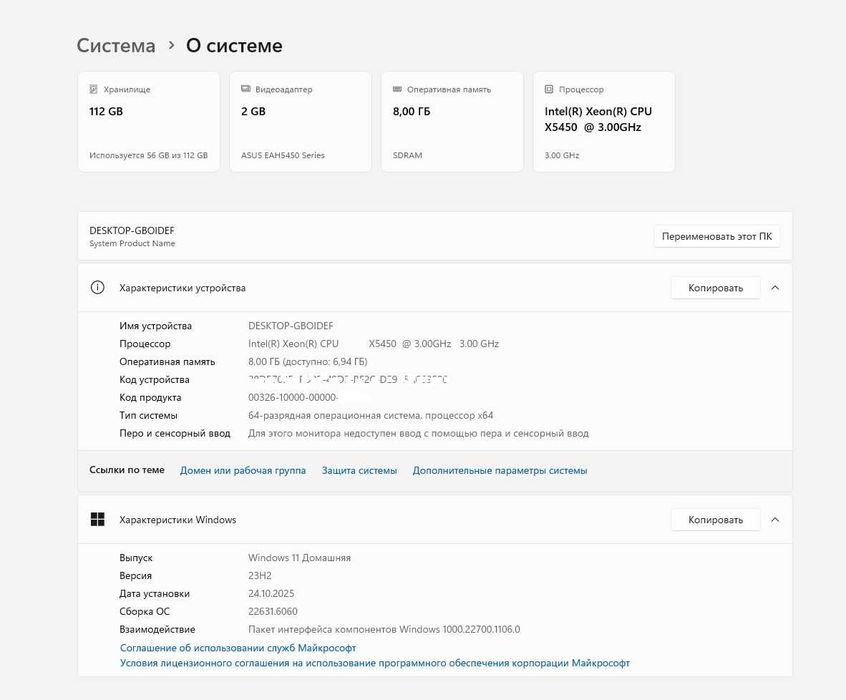Click the info icon beside Характеристики устройства
Screen dimensions: 846x700
click(97, 287)
